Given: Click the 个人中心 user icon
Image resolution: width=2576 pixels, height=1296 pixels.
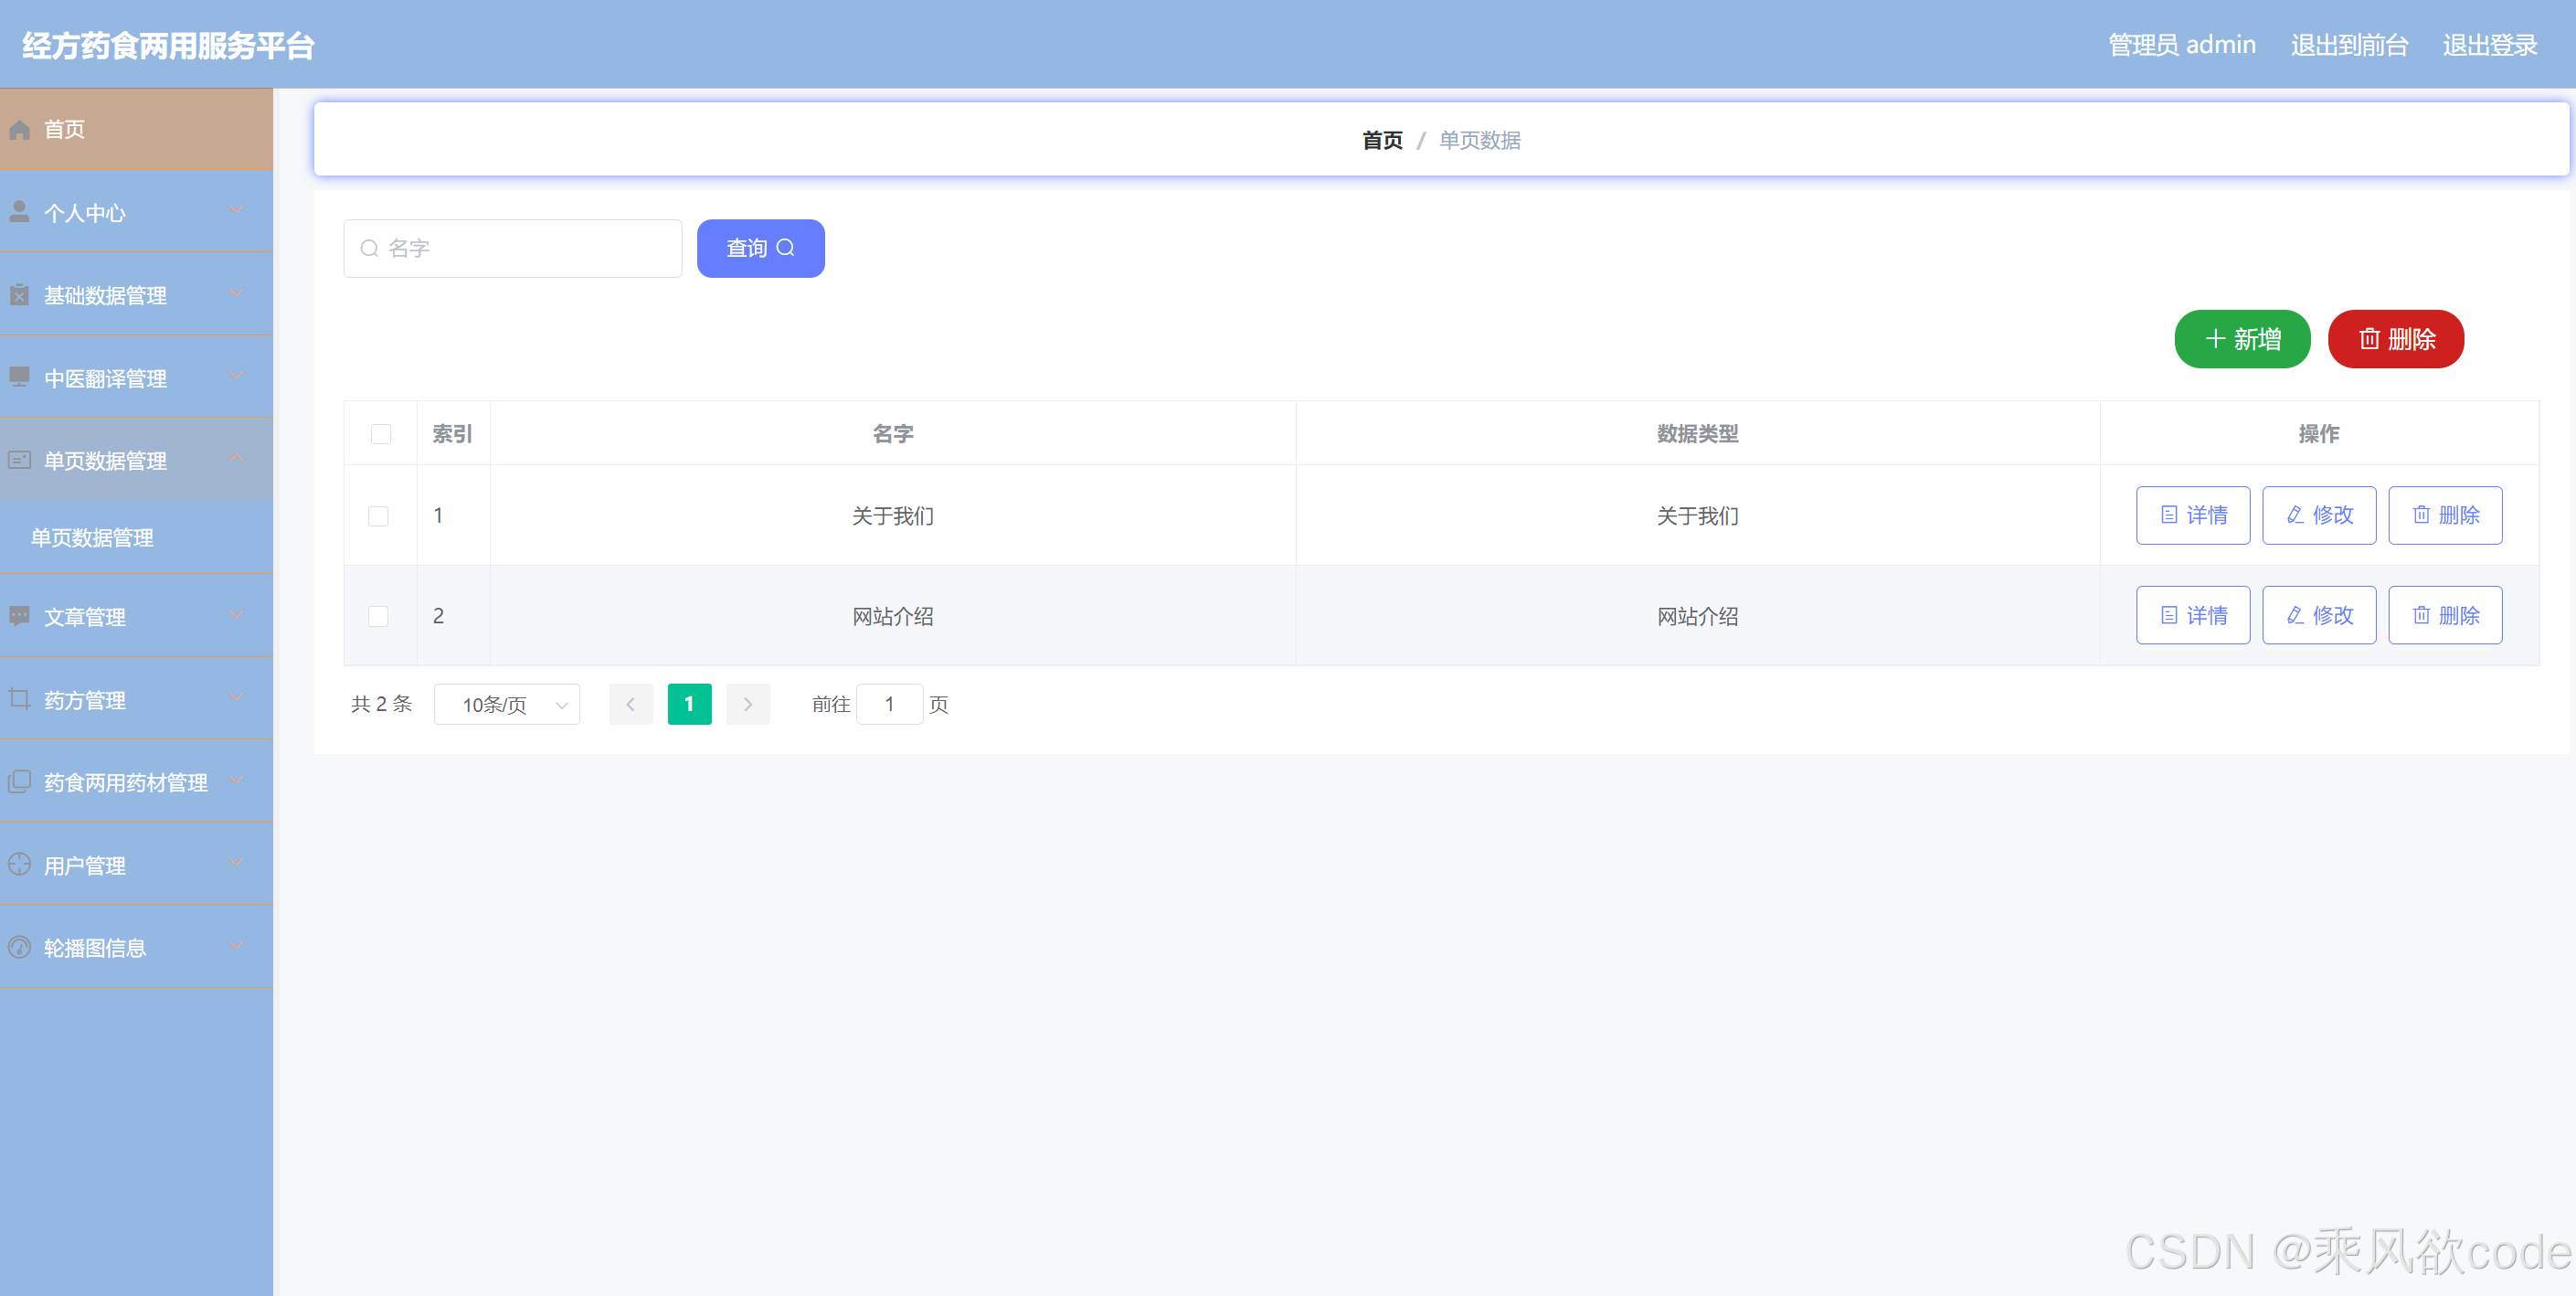Looking at the screenshot, I should 20,212.
